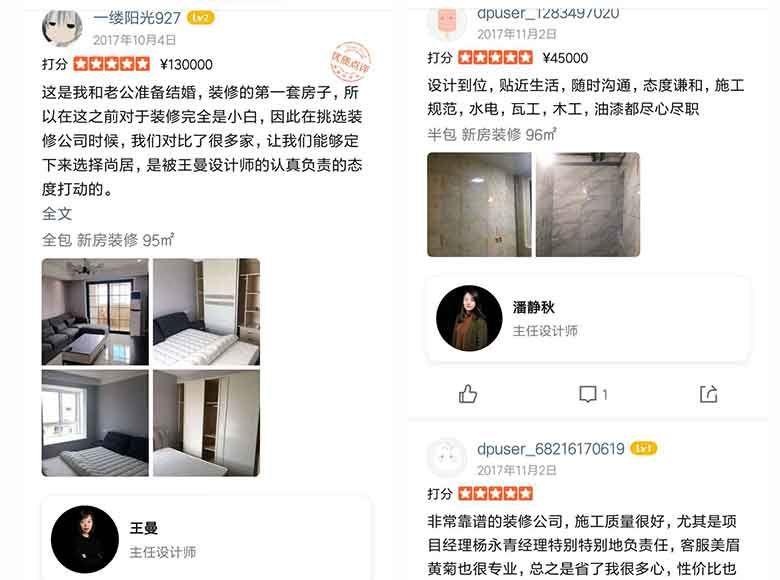Open comments on the dpuser_1283497020 review
The height and width of the screenshot is (580, 780).
(593, 394)
